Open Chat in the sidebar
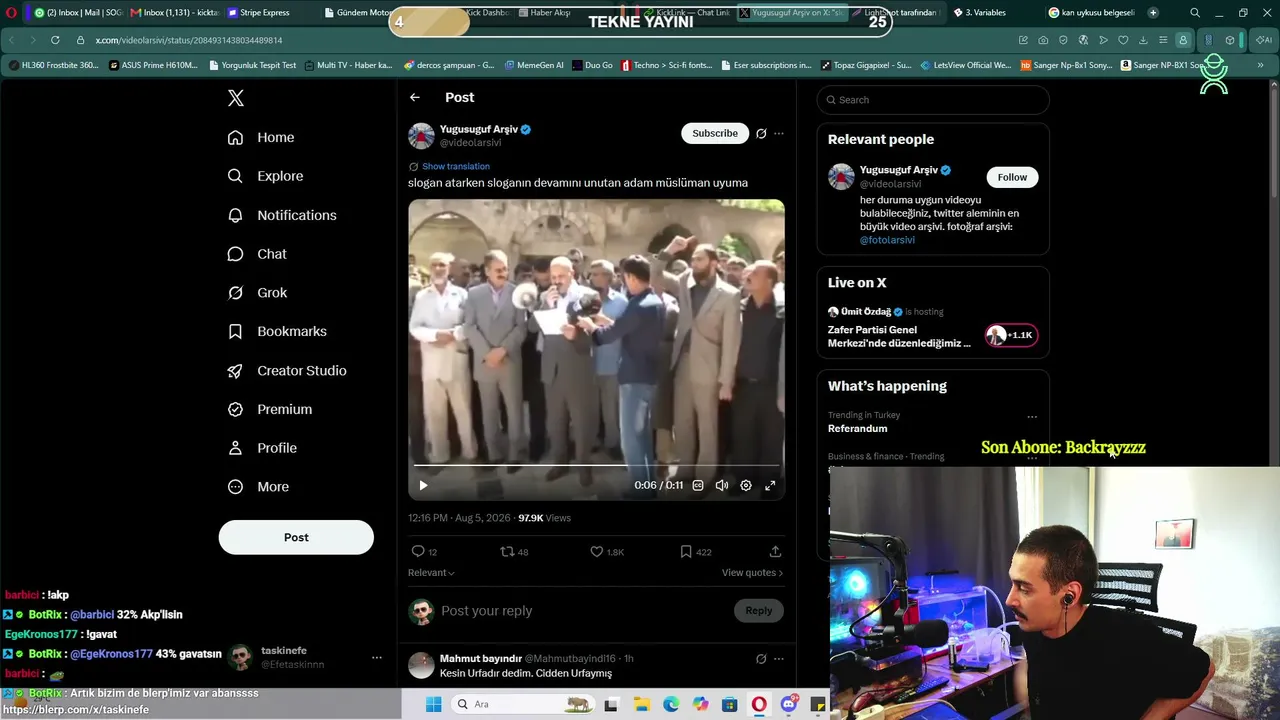This screenshot has height=720, width=1280. [257, 254]
